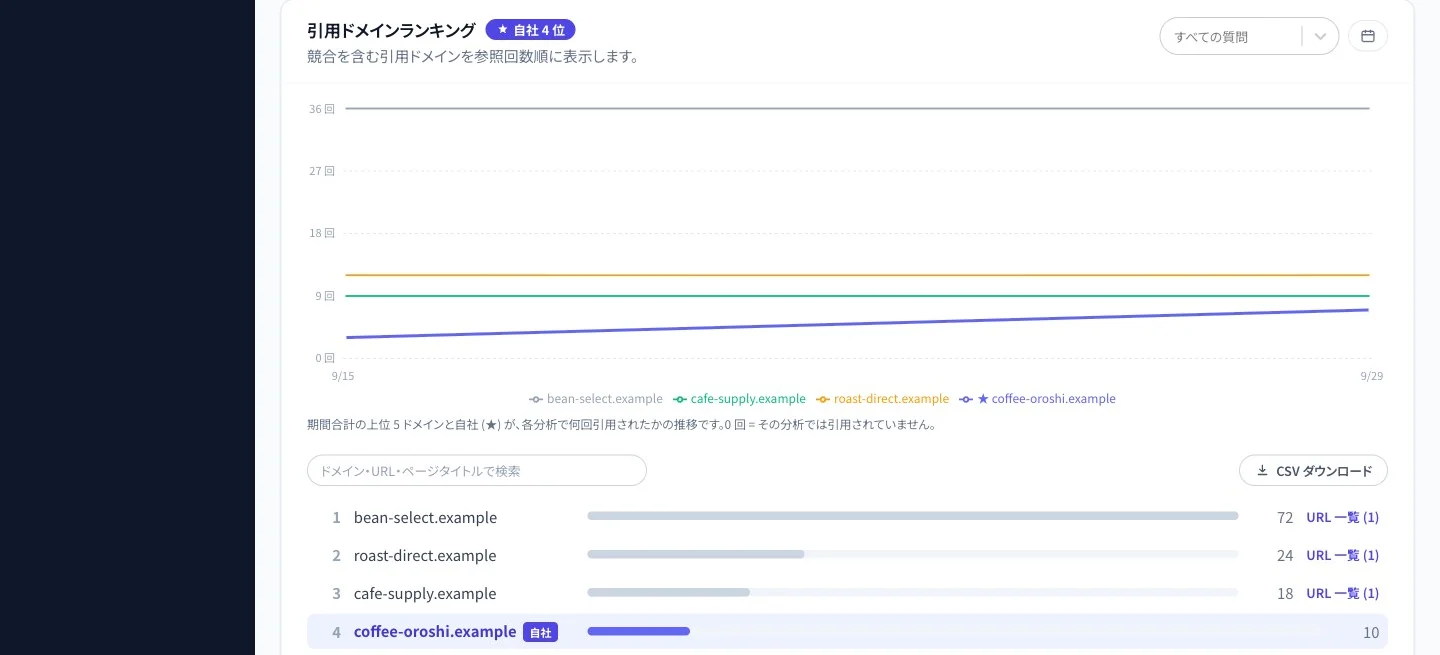Click the 36 回 y-axis label

point(321,108)
